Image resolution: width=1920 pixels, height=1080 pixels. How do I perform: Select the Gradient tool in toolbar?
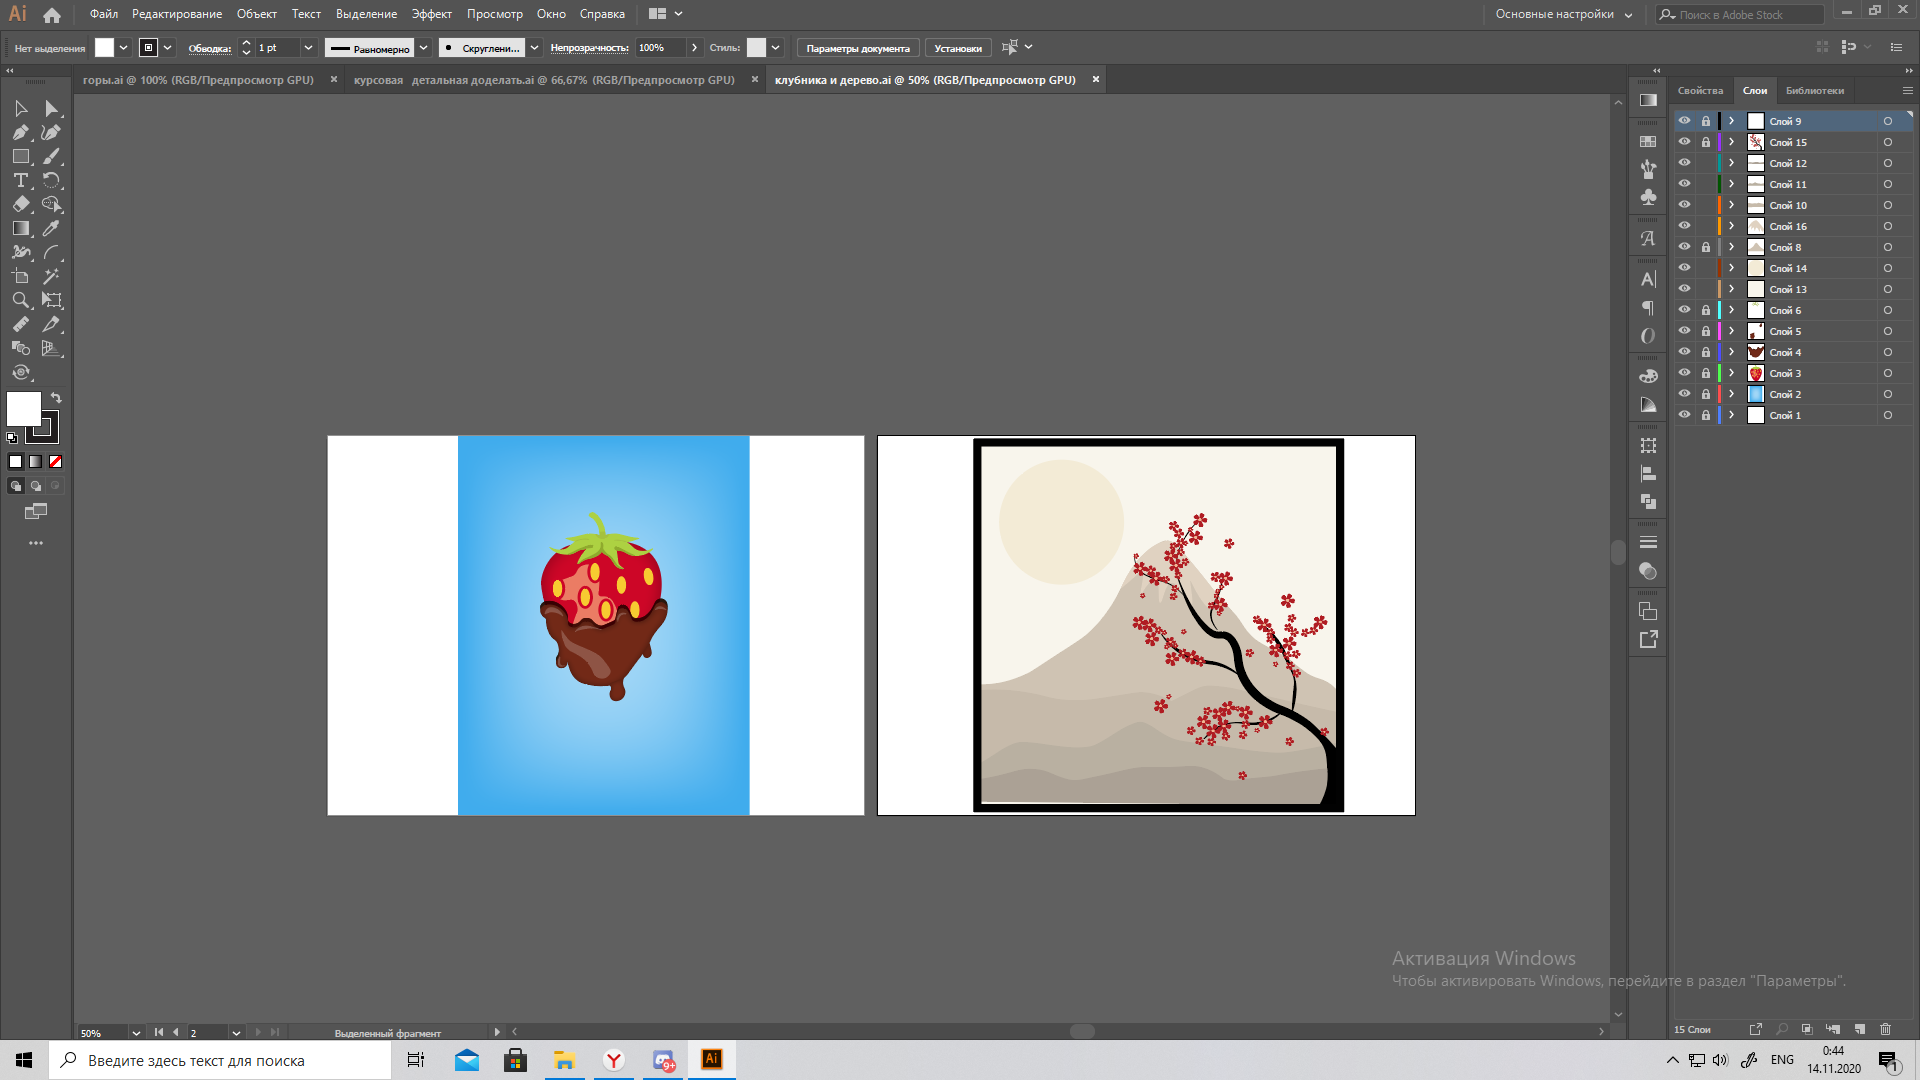coord(21,228)
